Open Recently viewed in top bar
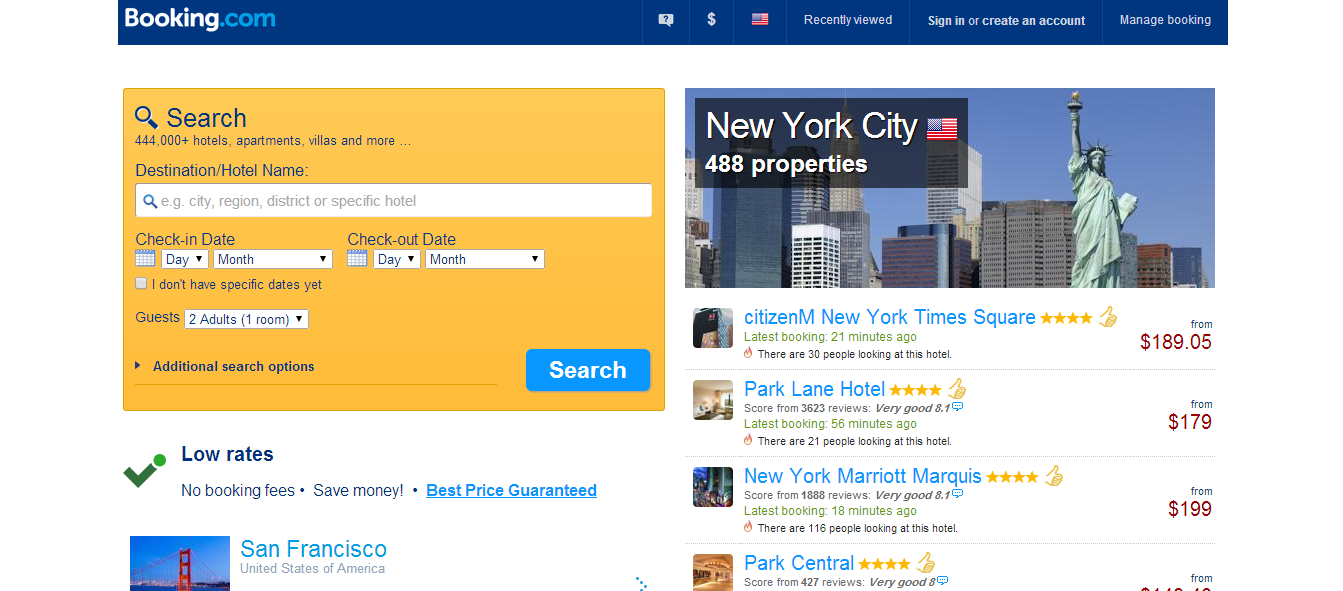This screenshot has height=591, width=1343. point(848,20)
